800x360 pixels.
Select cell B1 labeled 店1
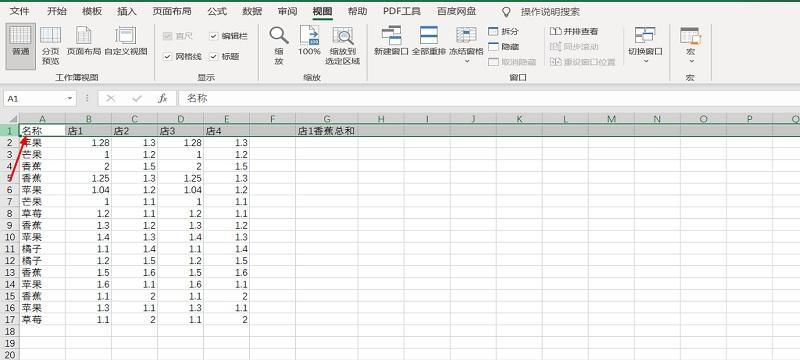(x=88, y=131)
